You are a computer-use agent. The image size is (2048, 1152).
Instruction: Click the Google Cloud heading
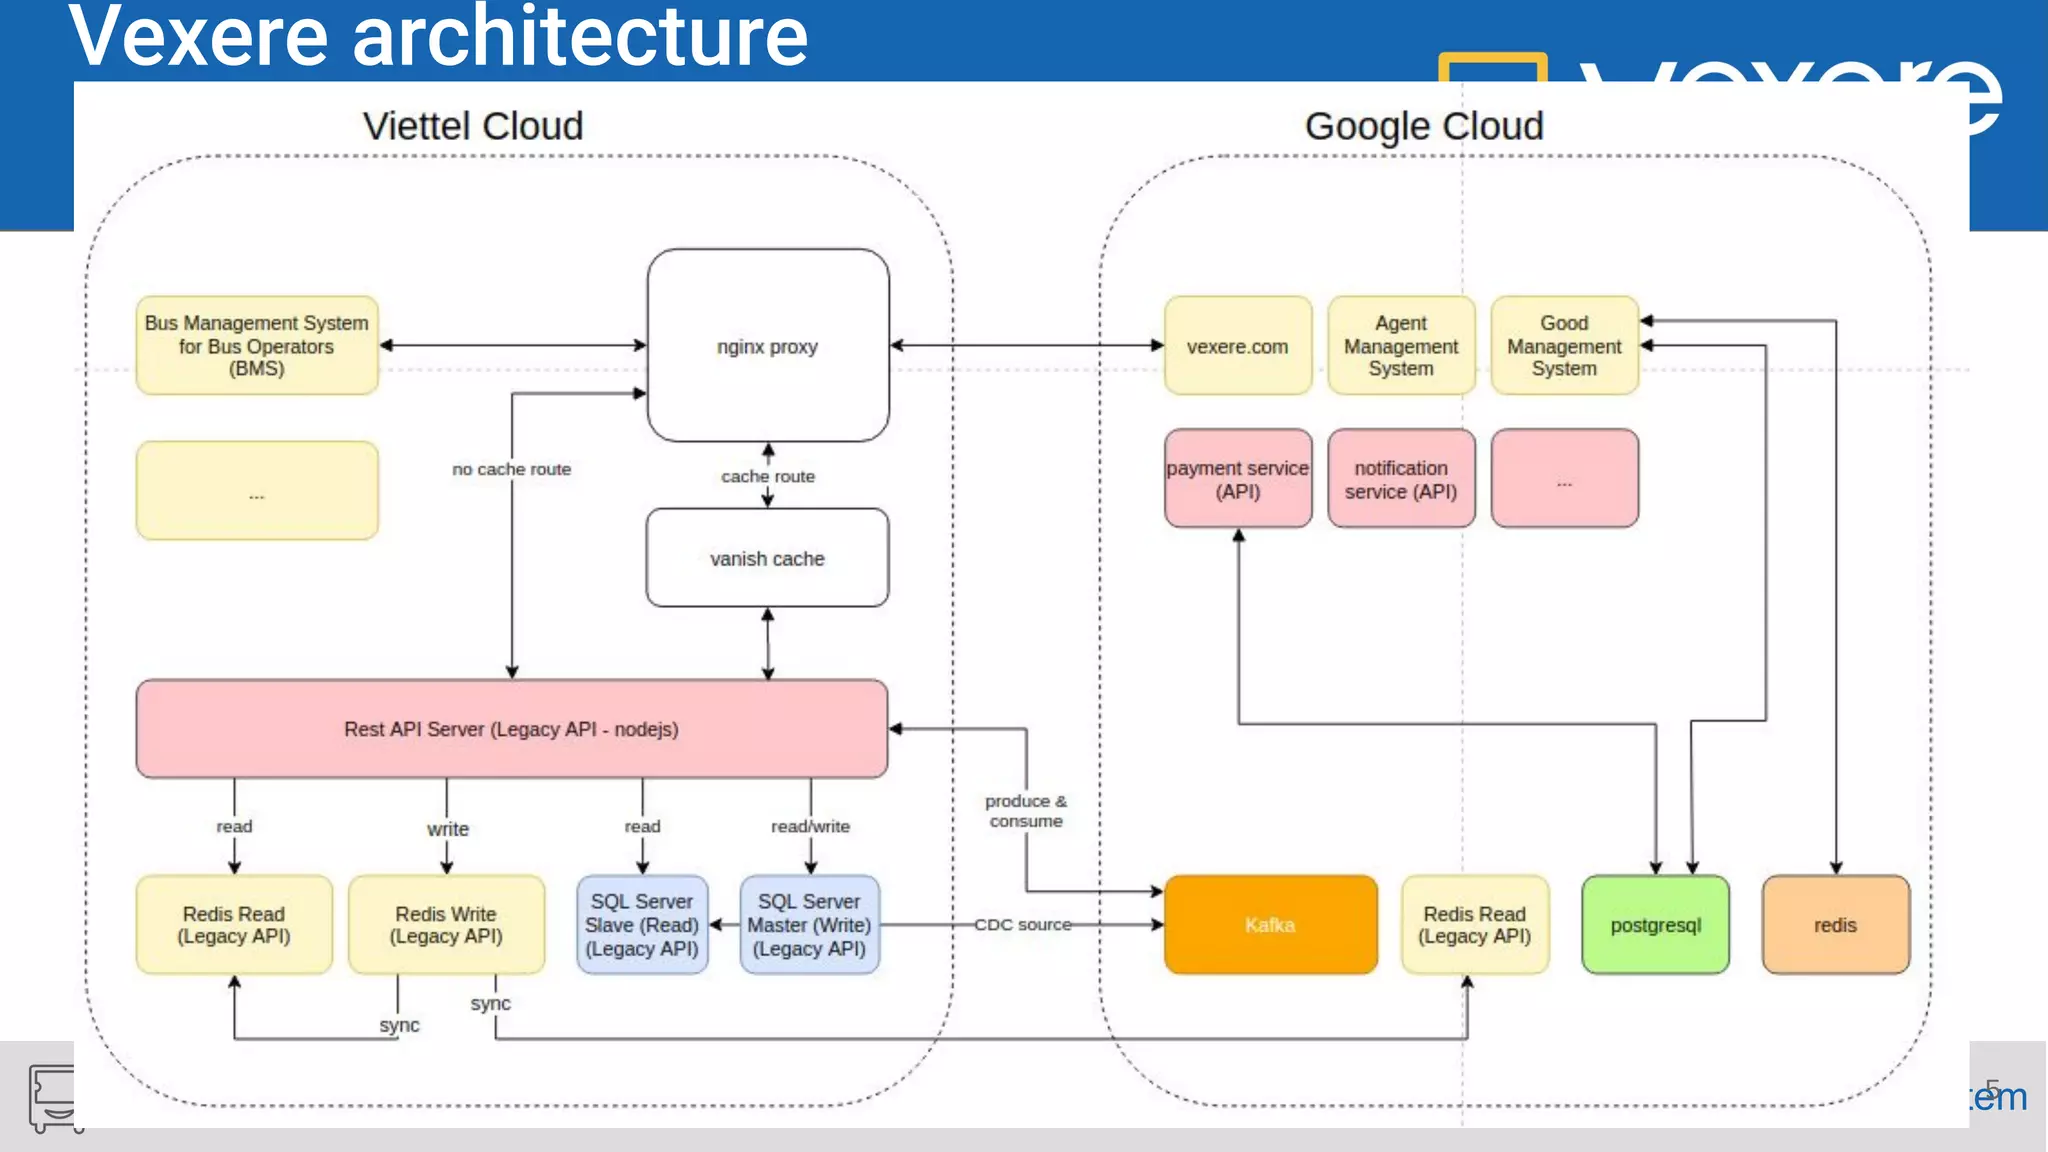[1424, 126]
